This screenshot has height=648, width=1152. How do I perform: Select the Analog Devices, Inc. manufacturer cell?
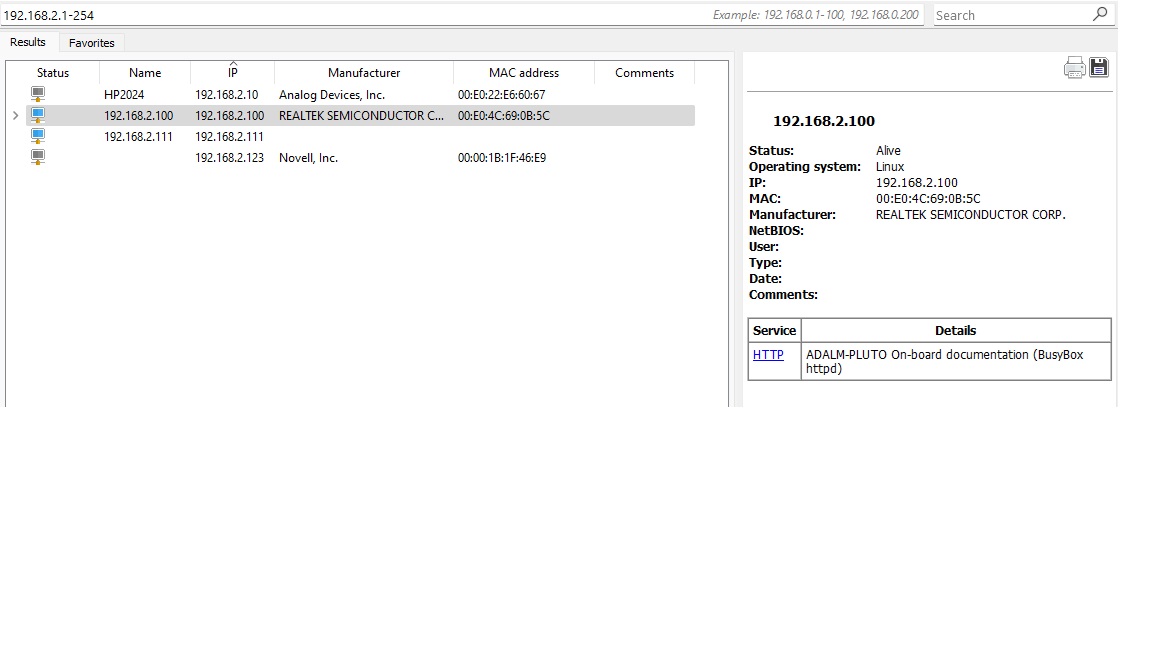click(x=332, y=95)
